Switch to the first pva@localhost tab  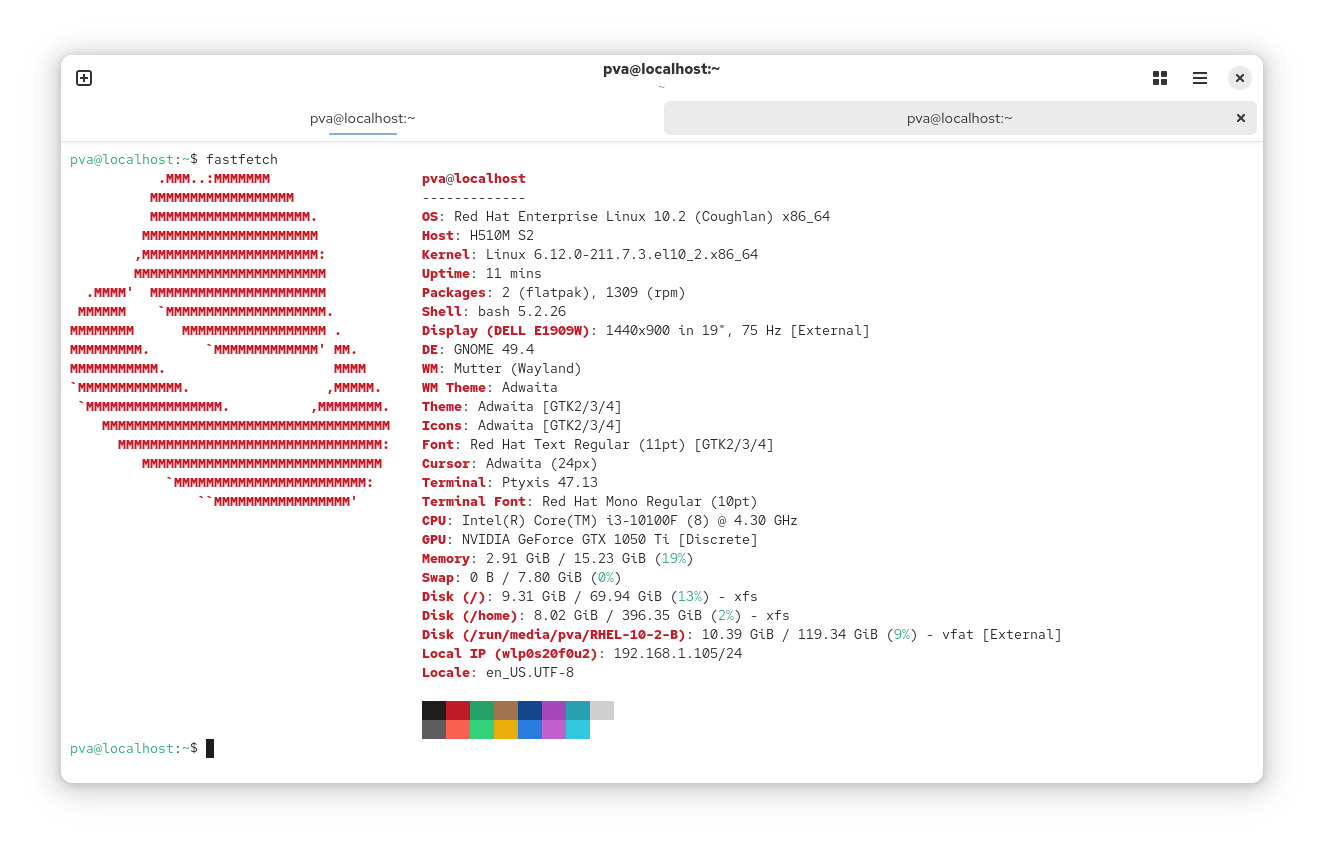[x=362, y=118]
